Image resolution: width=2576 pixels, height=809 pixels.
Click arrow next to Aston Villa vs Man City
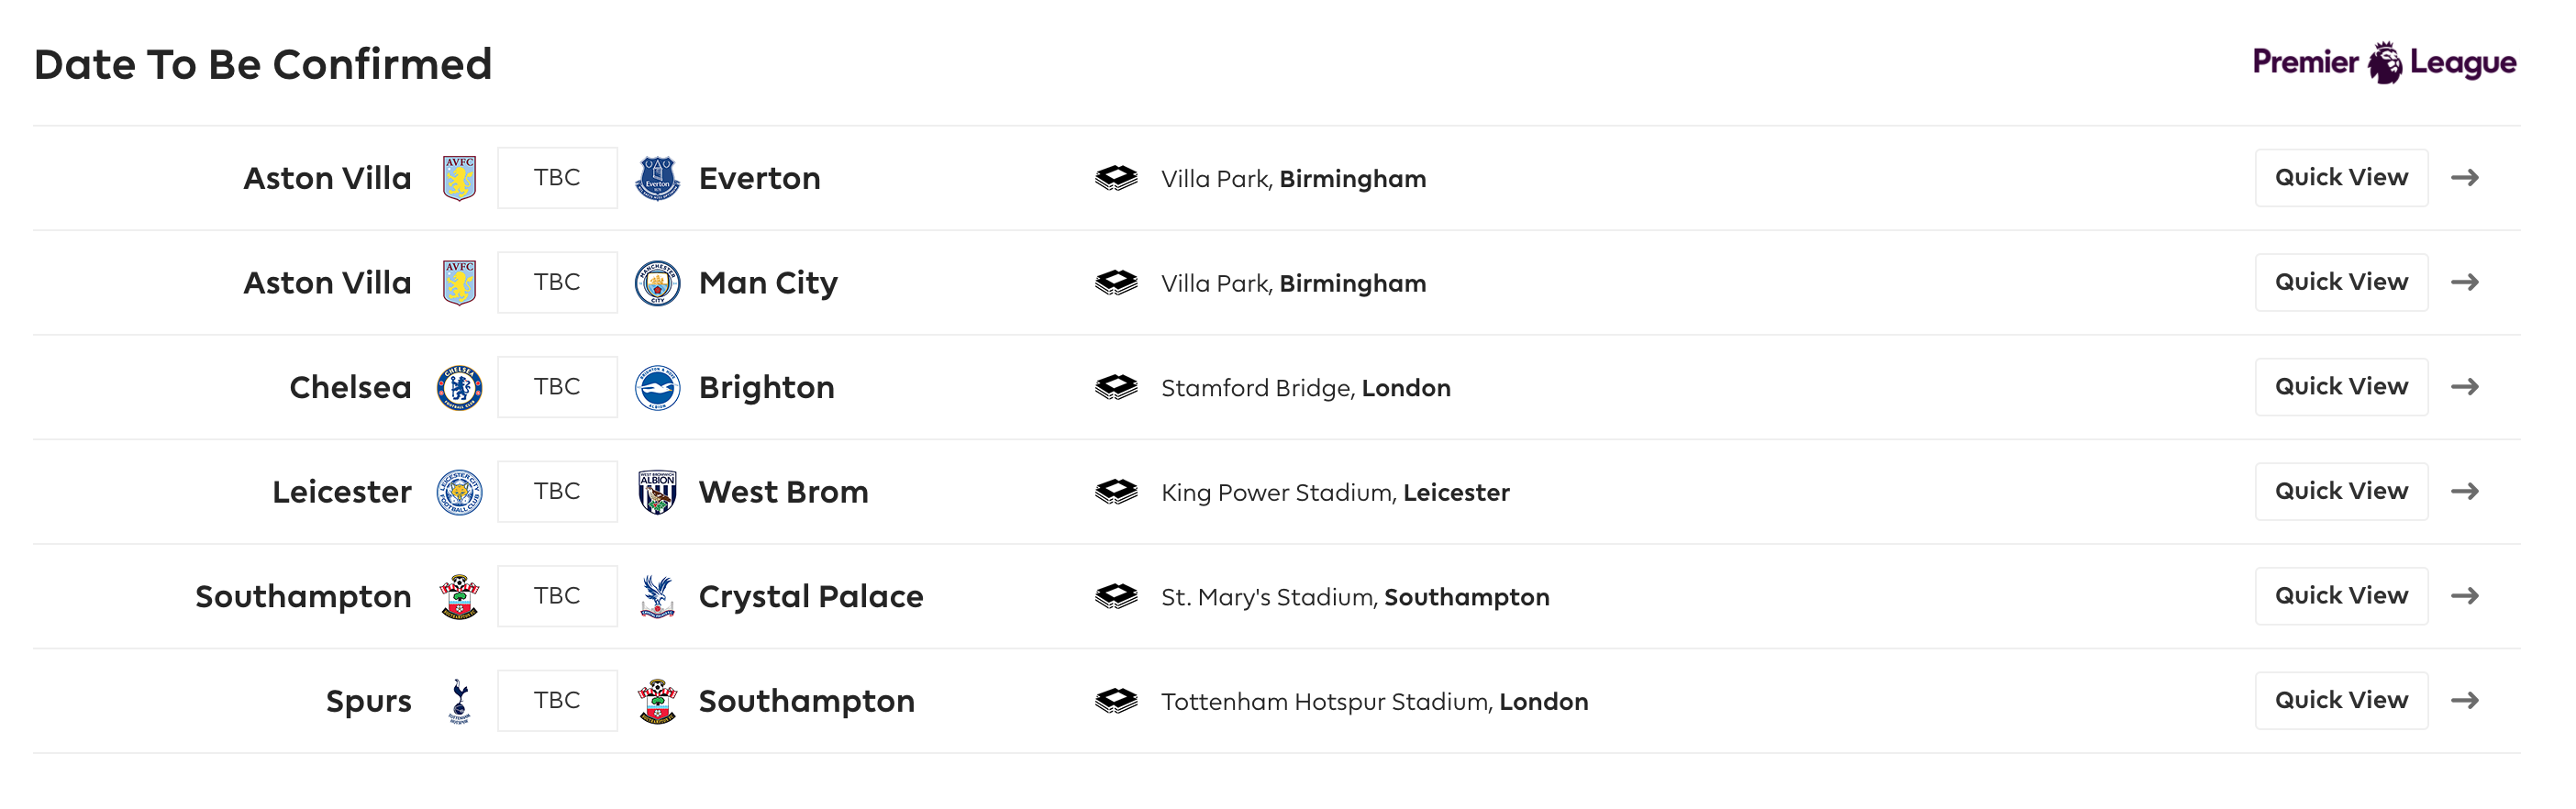pyautogui.click(x=2464, y=283)
